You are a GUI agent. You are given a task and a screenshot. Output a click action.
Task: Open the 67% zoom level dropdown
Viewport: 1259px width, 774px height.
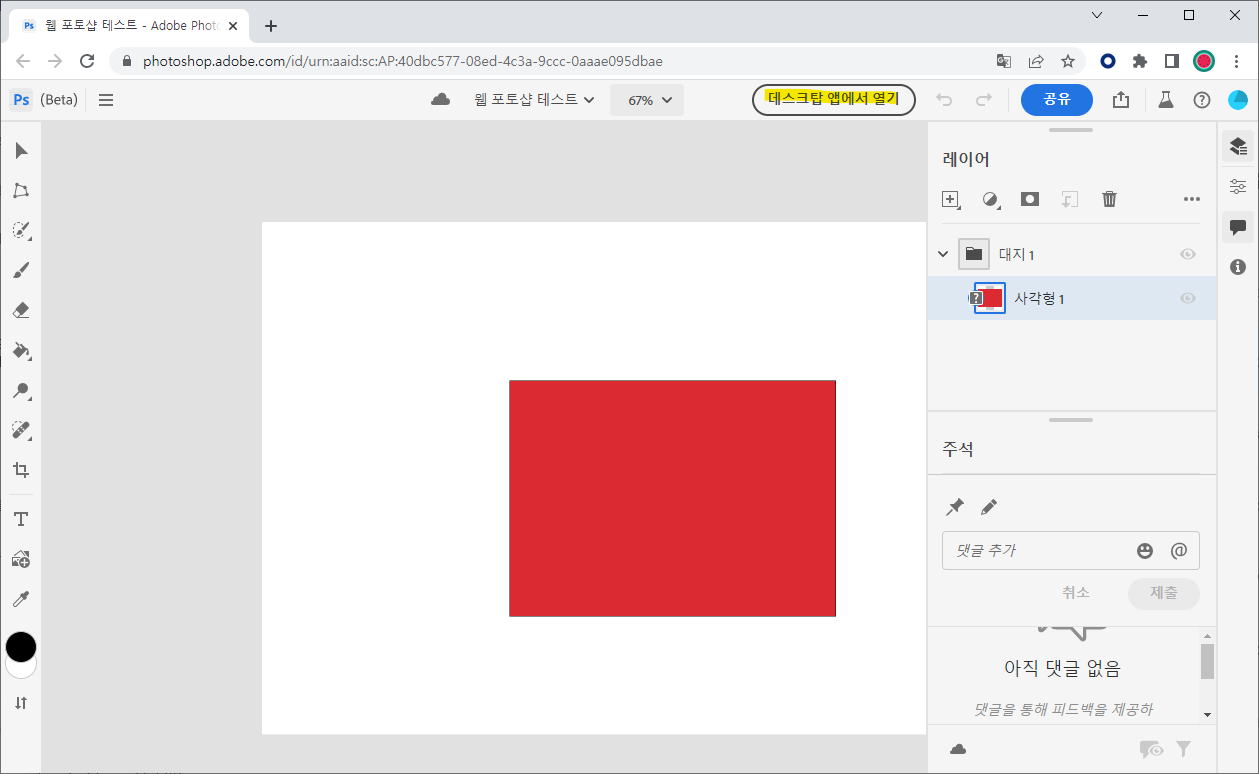[646, 100]
